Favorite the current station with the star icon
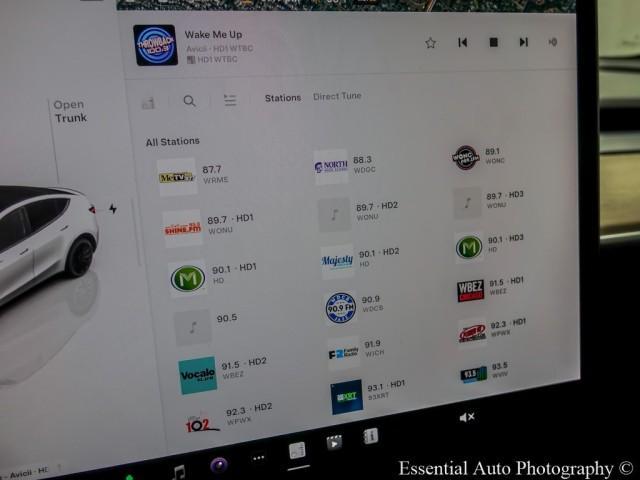Image resolution: width=640 pixels, height=480 pixels. (x=430, y=43)
